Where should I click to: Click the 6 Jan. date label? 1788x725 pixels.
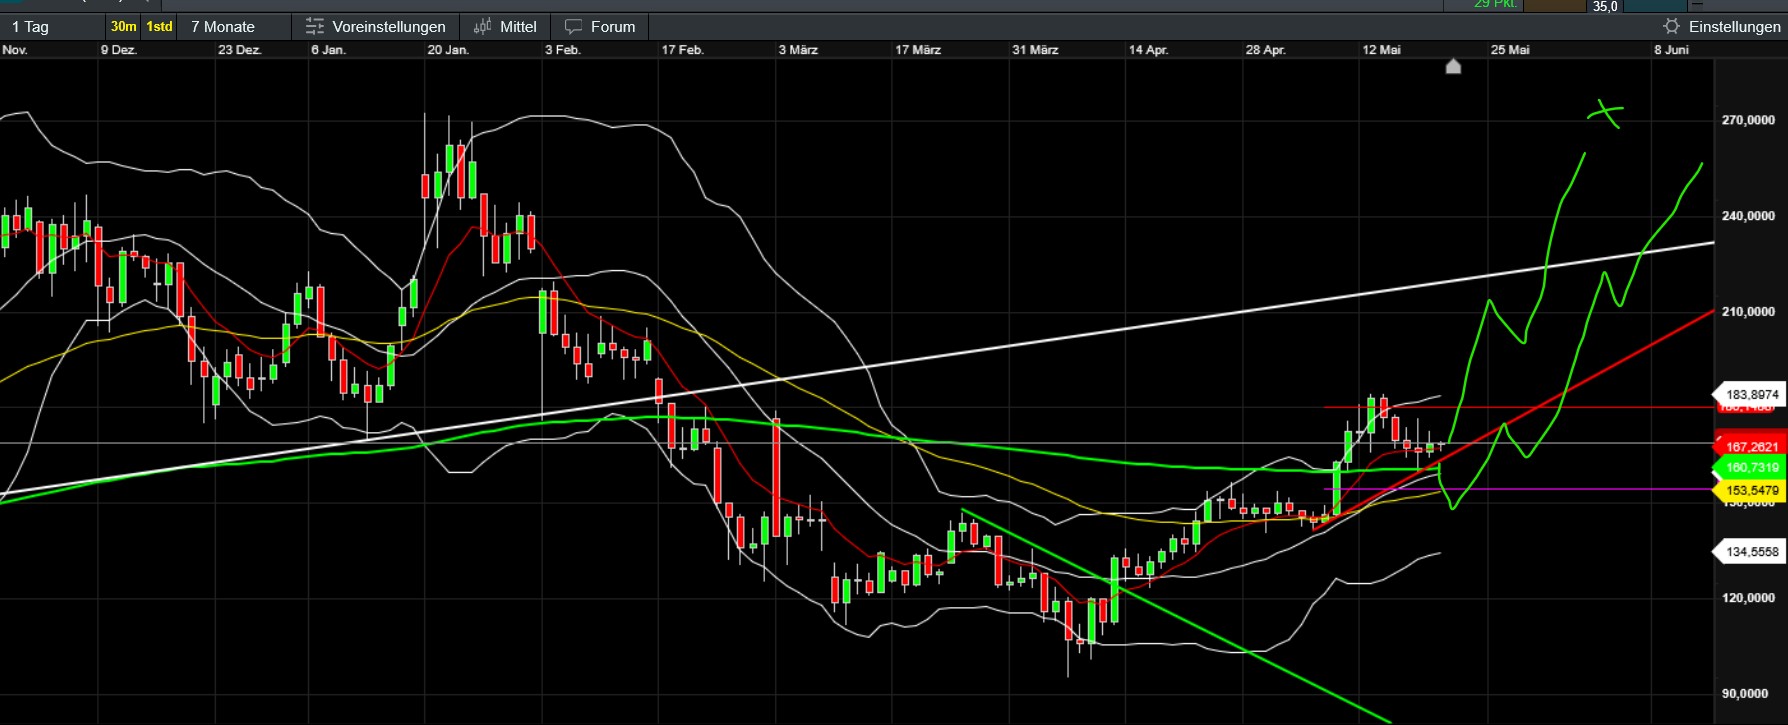click(x=329, y=50)
